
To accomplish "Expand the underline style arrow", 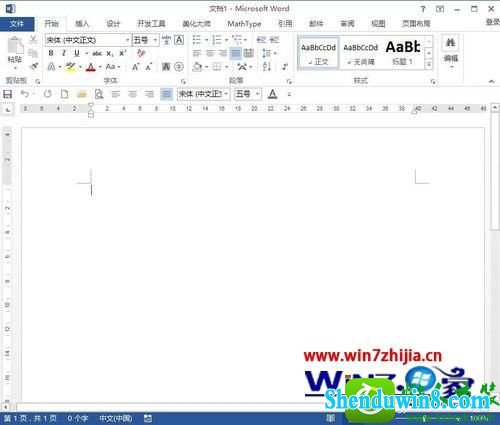I will coord(86,53).
